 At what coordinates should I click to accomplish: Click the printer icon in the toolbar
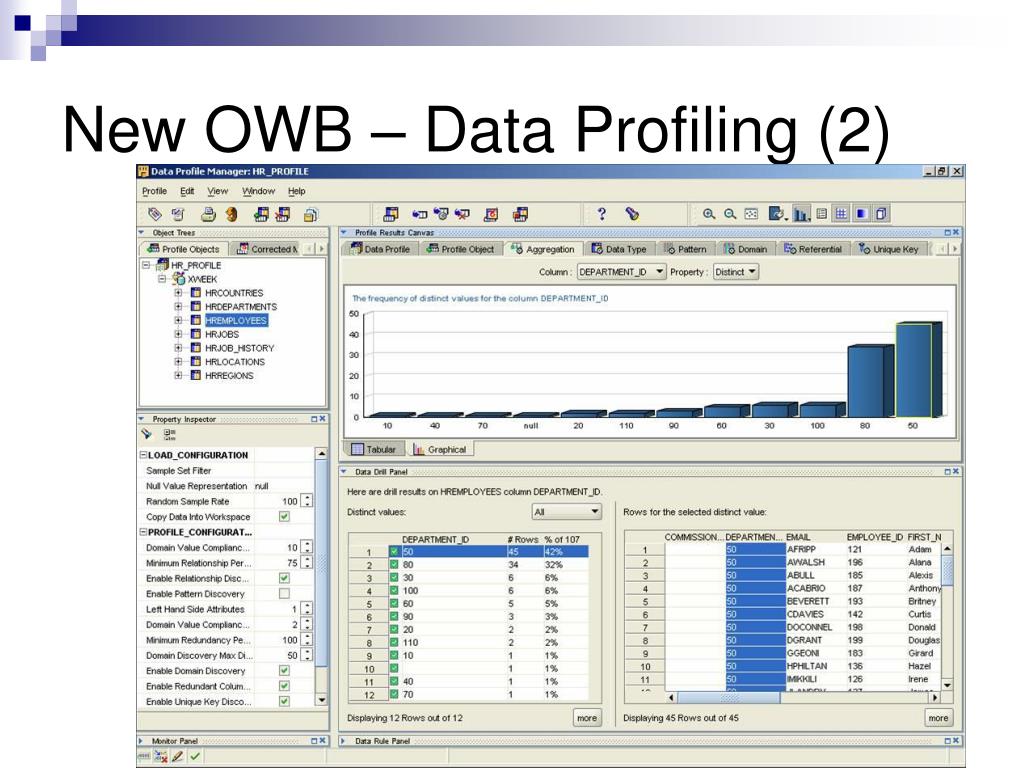(x=208, y=214)
